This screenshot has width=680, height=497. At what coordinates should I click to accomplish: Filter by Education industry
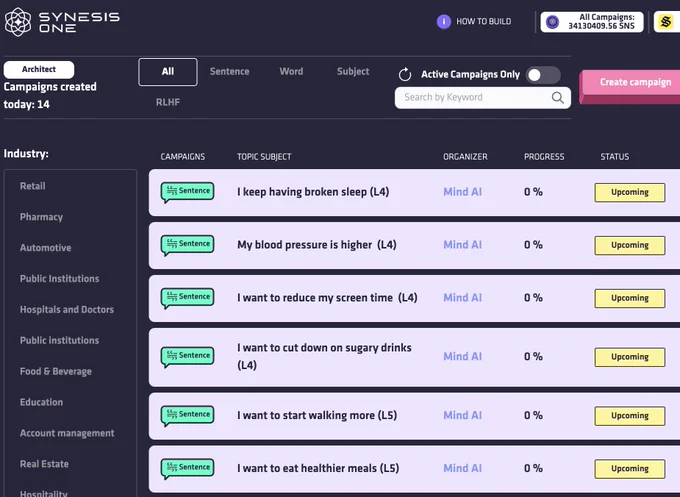tap(41, 402)
